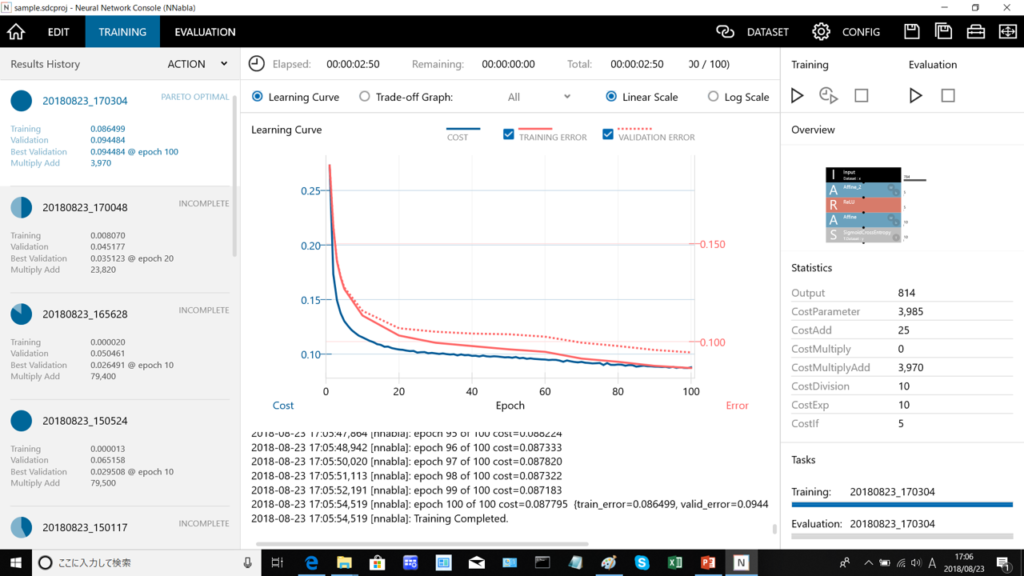1024x576 pixels.
Task: Open Excel from the taskbar
Action: click(x=675, y=562)
